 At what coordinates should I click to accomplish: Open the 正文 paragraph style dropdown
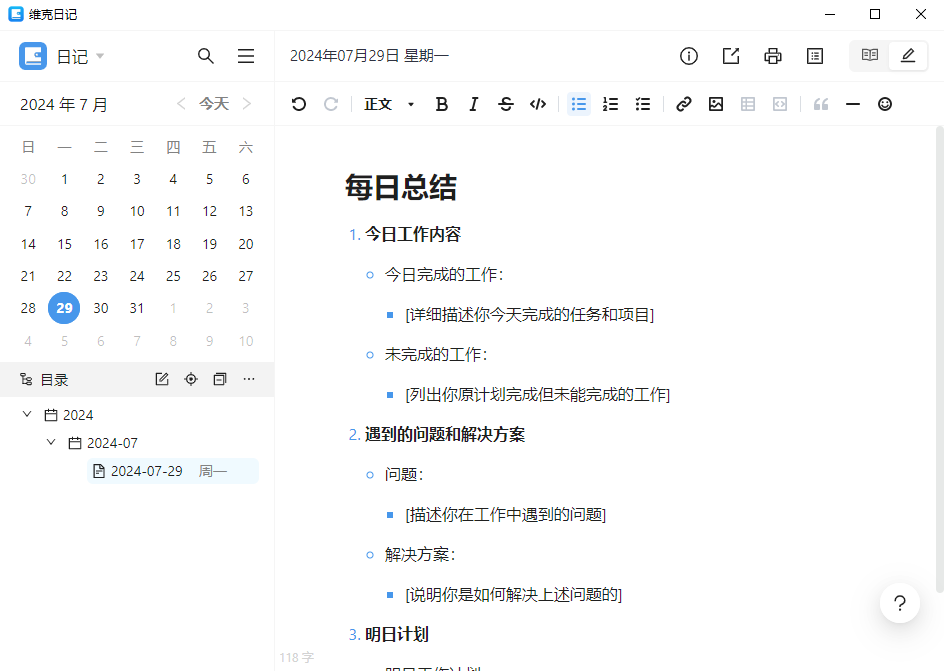tap(389, 104)
